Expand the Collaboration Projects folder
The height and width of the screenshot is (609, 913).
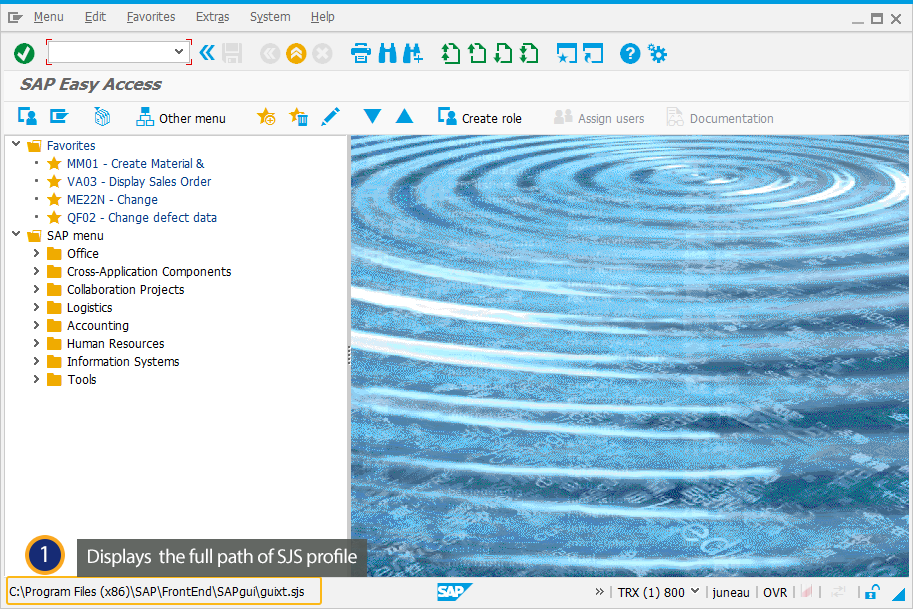pyautogui.click(x=36, y=289)
